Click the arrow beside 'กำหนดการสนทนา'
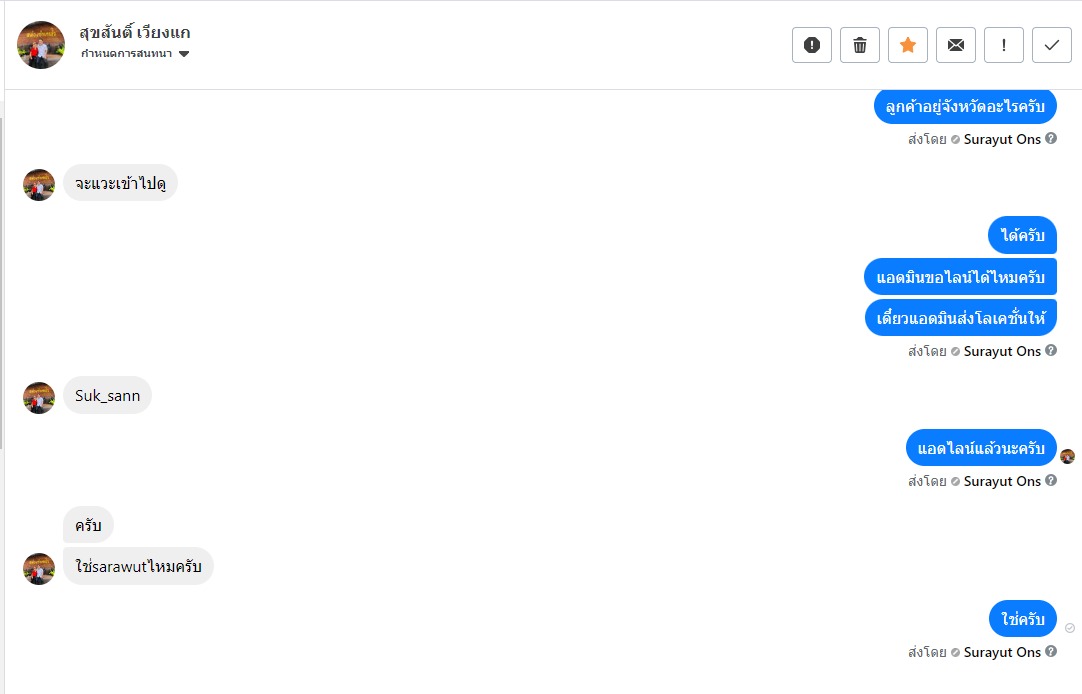 point(184,54)
